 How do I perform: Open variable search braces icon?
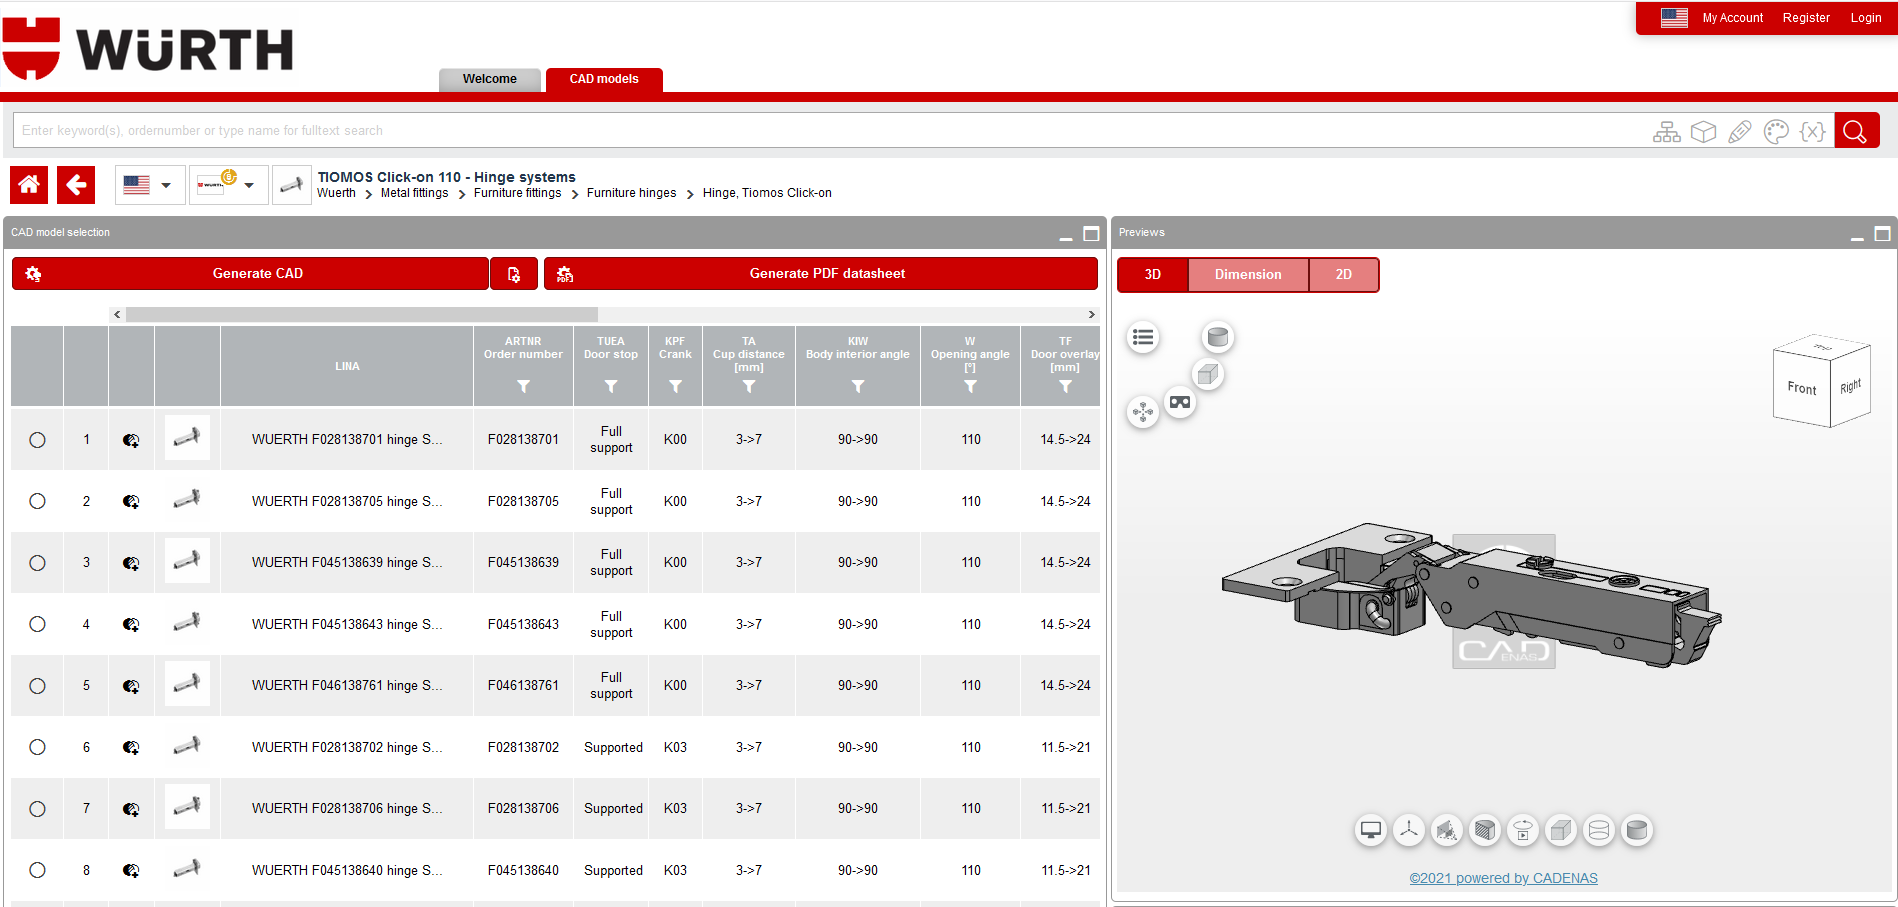(1813, 132)
